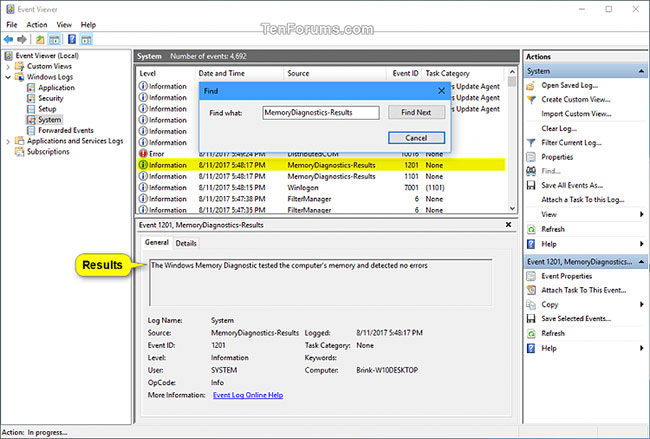Click the Forwarded Events log icon

point(31,130)
